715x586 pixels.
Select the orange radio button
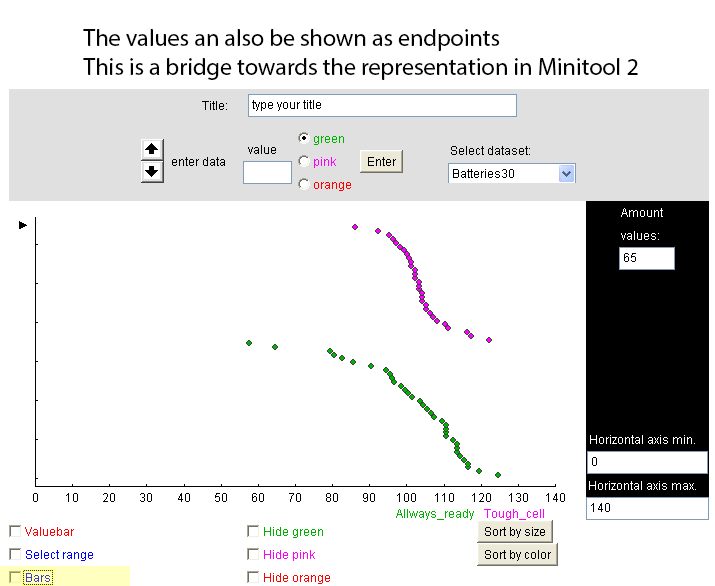[304, 184]
